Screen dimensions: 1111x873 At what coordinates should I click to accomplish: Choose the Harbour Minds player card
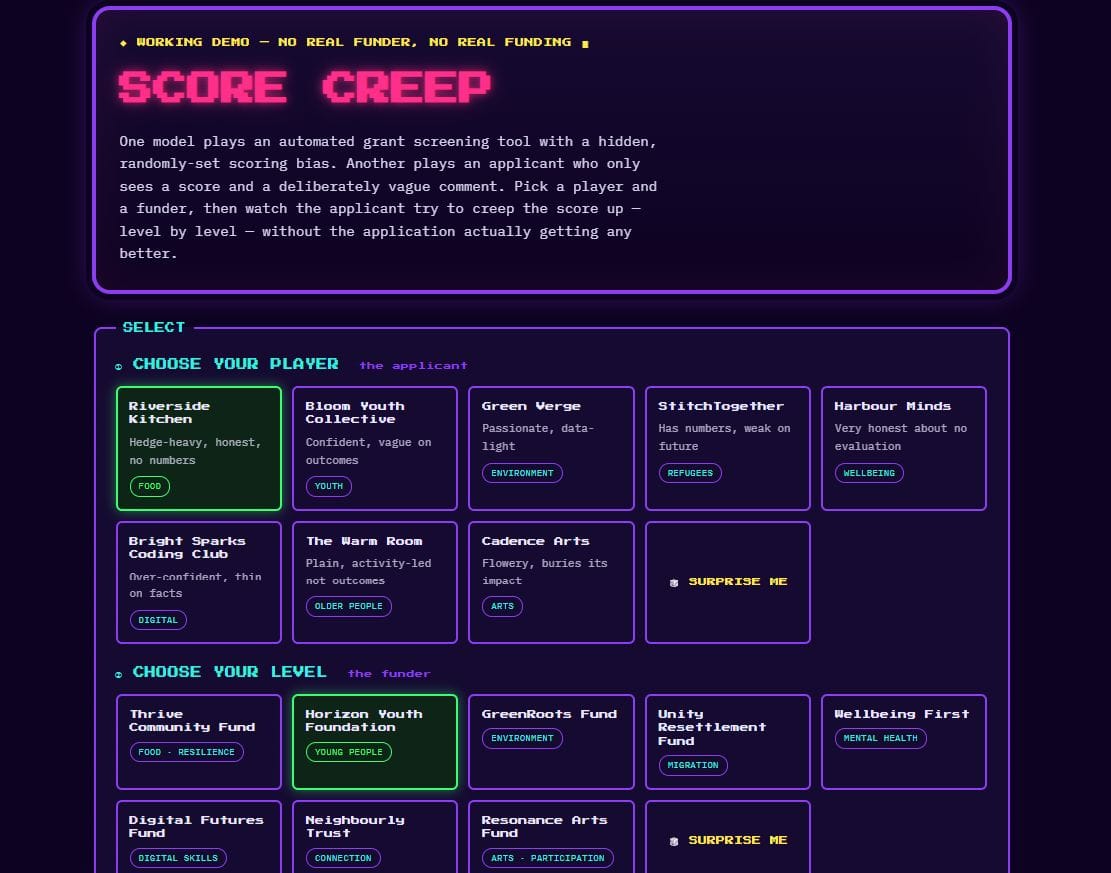pyautogui.click(x=903, y=448)
